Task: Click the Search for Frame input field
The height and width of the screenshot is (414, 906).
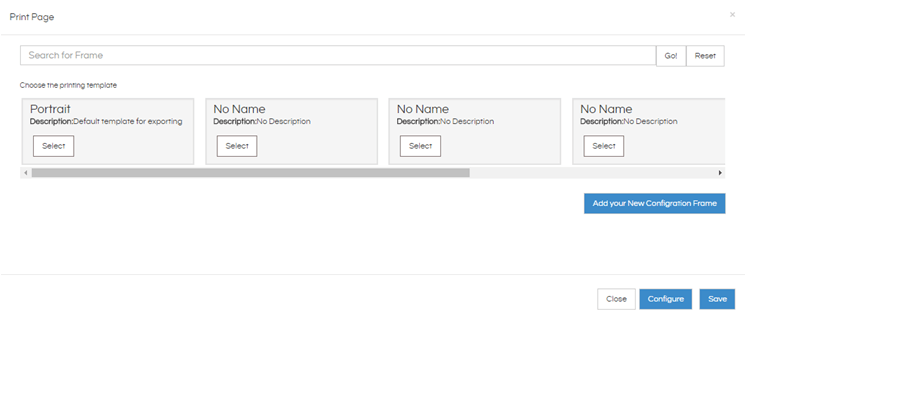Action: click(x=338, y=55)
